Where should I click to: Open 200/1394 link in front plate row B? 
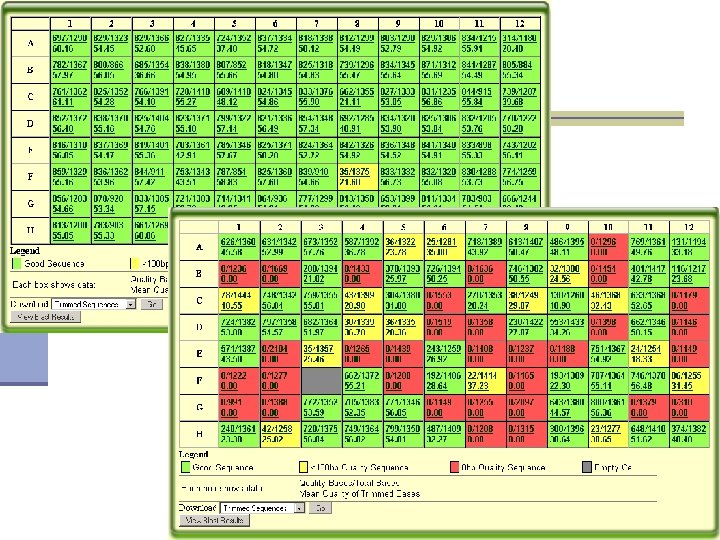(x=321, y=269)
